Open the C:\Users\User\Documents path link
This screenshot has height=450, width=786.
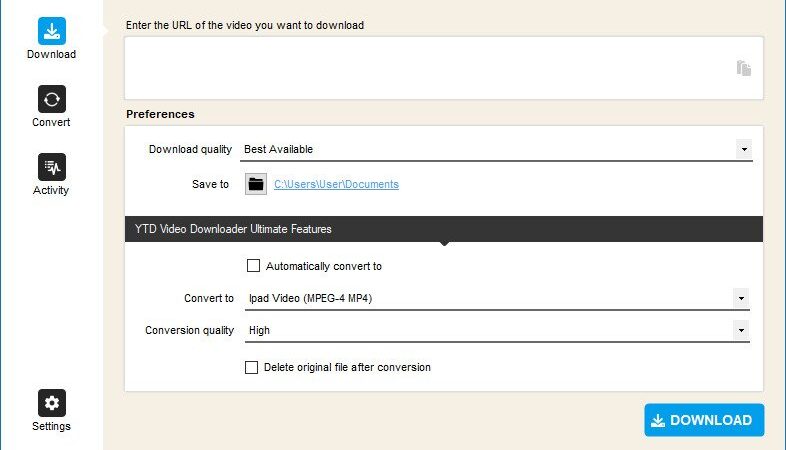click(336, 184)
